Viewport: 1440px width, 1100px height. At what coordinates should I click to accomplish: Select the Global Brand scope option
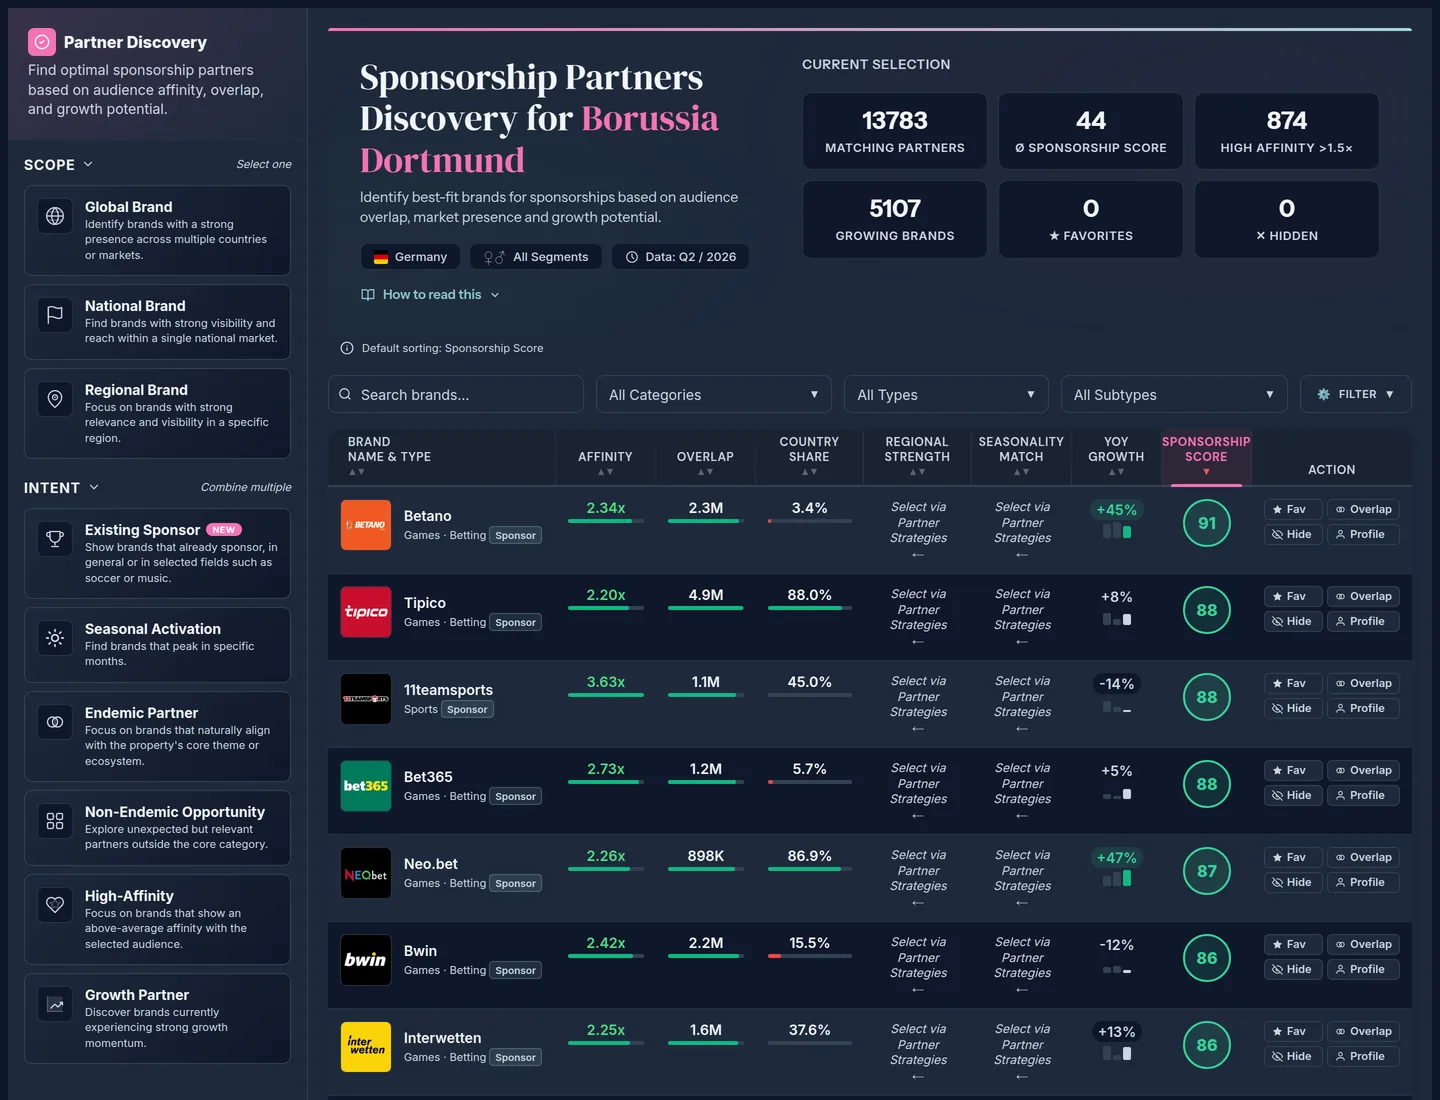(x=157, y=230)
